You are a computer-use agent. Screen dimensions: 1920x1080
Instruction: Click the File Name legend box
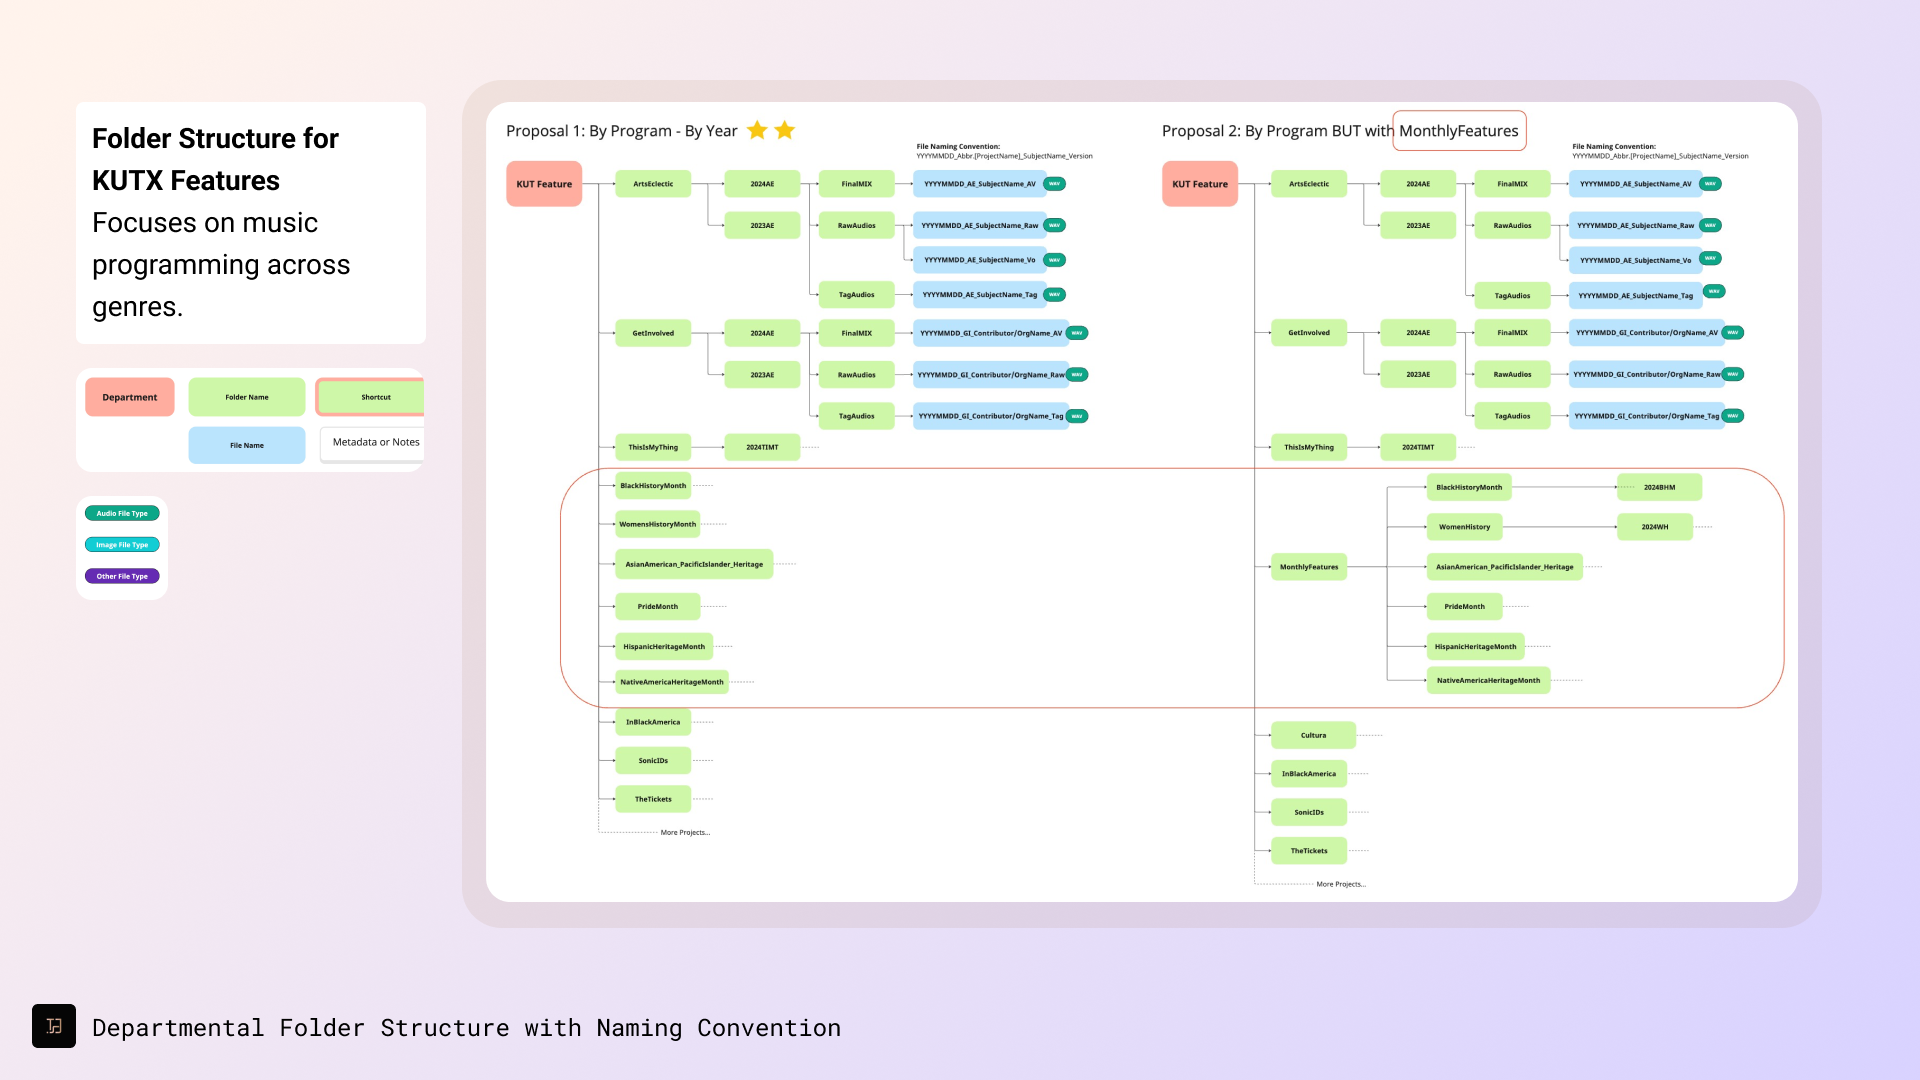246,445
